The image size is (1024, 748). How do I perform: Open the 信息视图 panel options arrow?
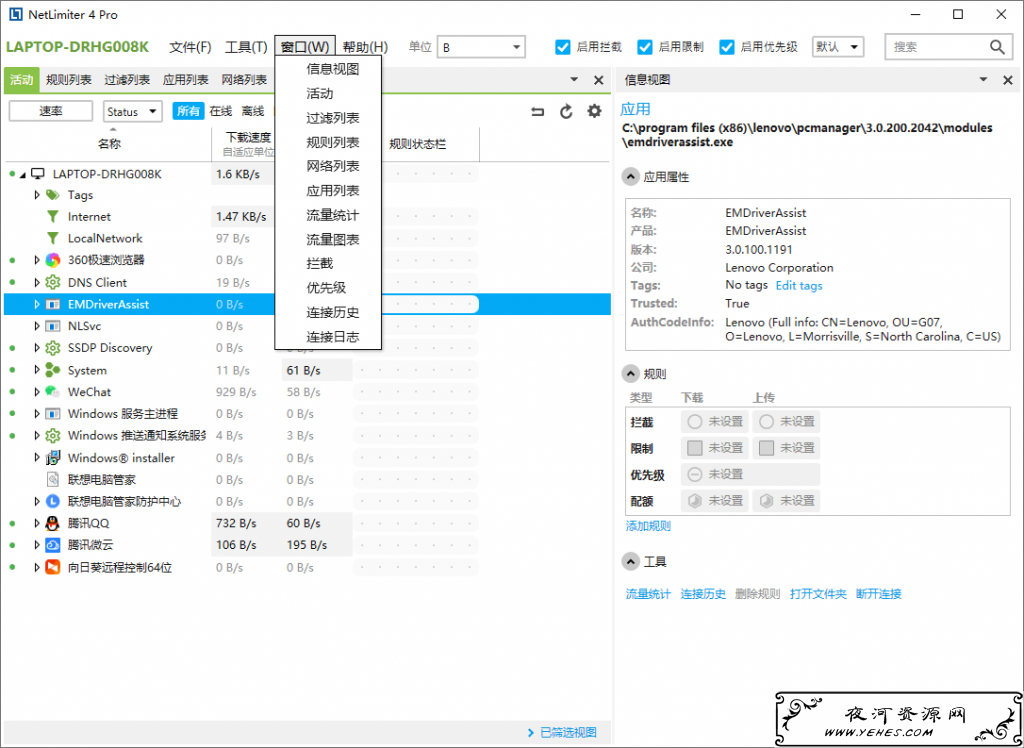(983, 80)
